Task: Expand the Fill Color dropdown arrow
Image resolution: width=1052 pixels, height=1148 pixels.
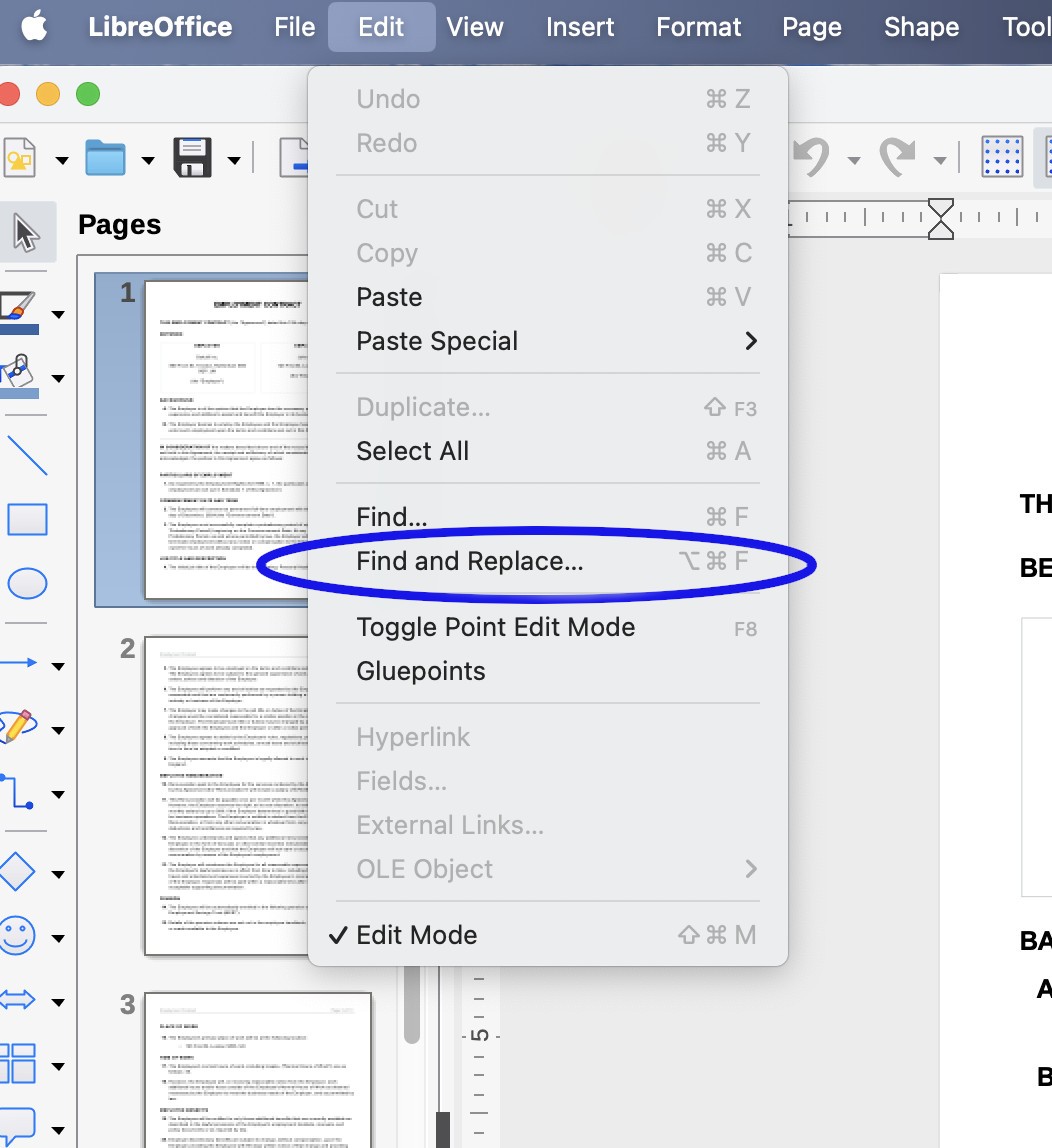Action: coord(58,379)
